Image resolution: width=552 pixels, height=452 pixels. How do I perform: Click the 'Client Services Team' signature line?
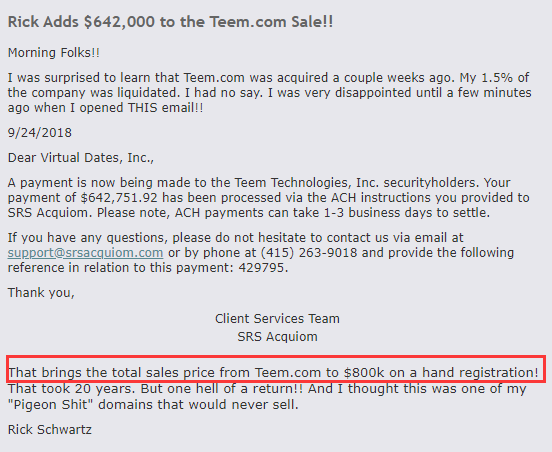pos(277,319)
